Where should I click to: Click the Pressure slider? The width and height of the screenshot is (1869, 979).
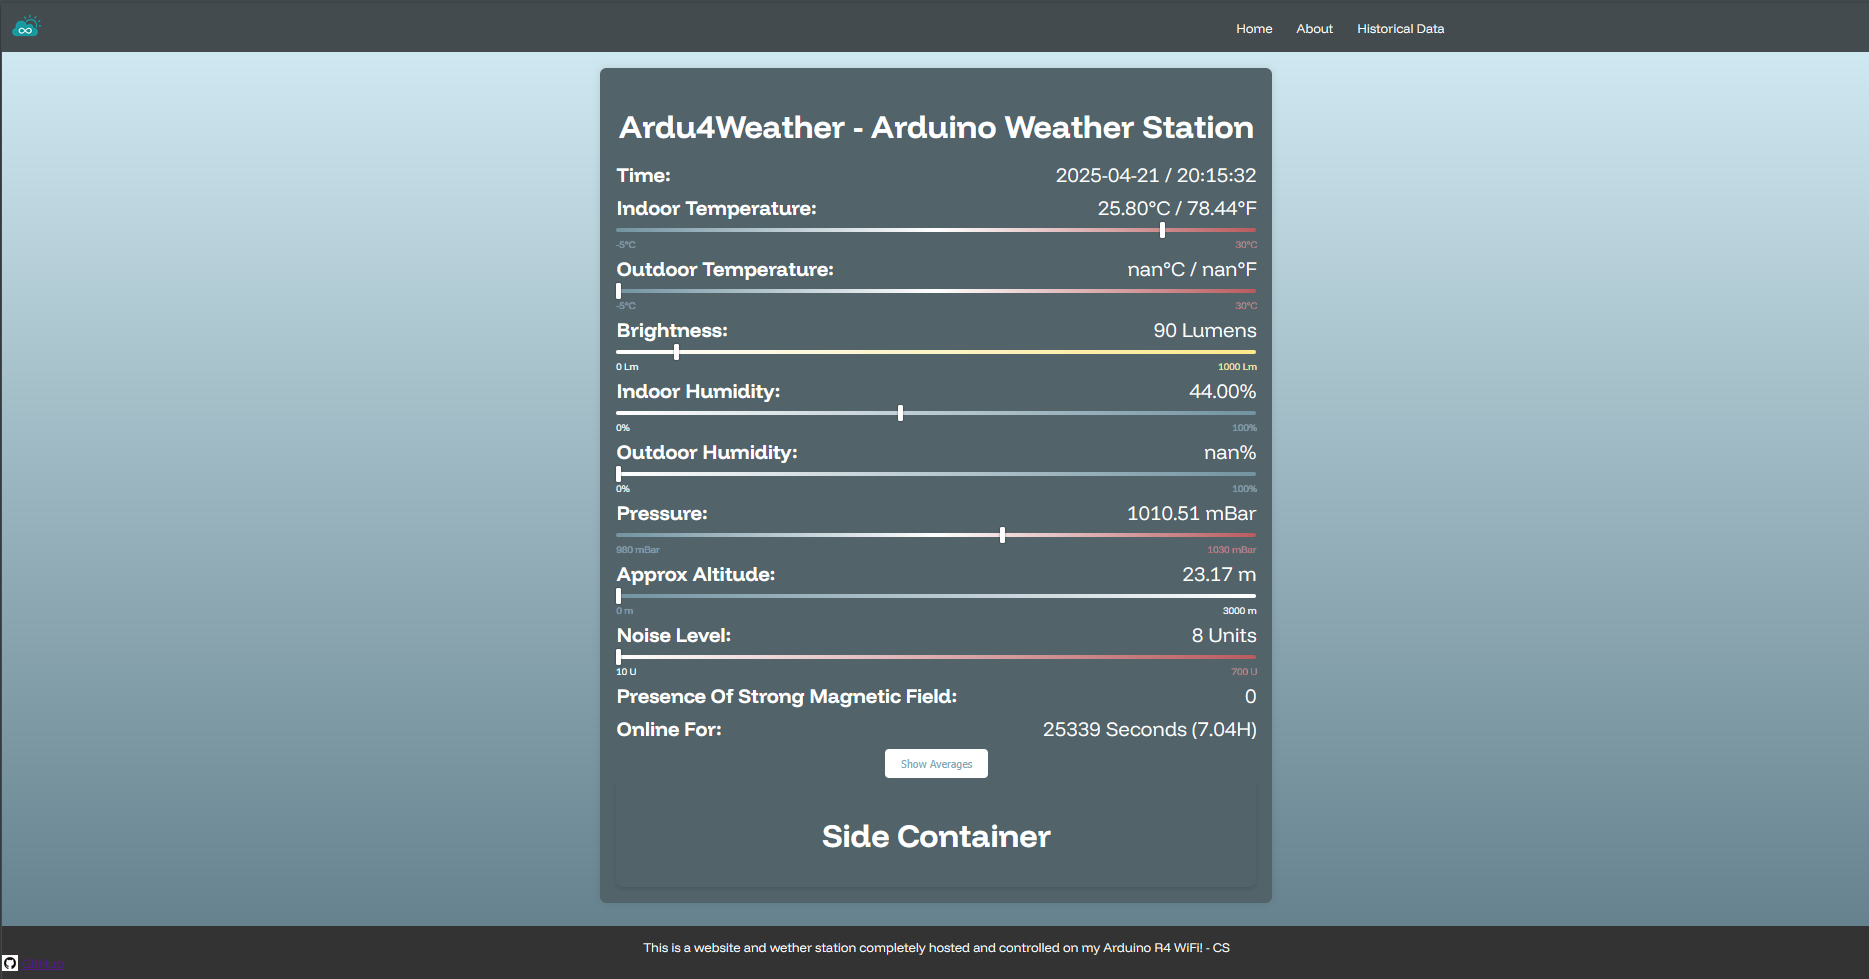point(936,535)
